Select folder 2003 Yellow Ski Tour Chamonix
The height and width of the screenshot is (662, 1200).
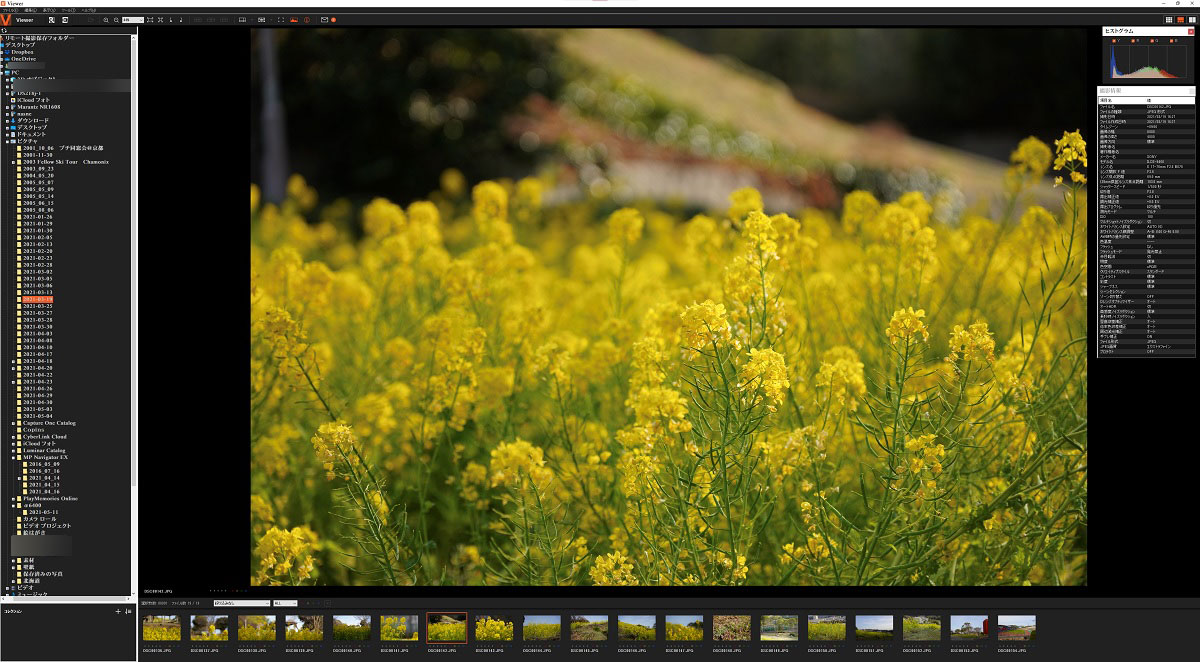[x=65, y=162]
